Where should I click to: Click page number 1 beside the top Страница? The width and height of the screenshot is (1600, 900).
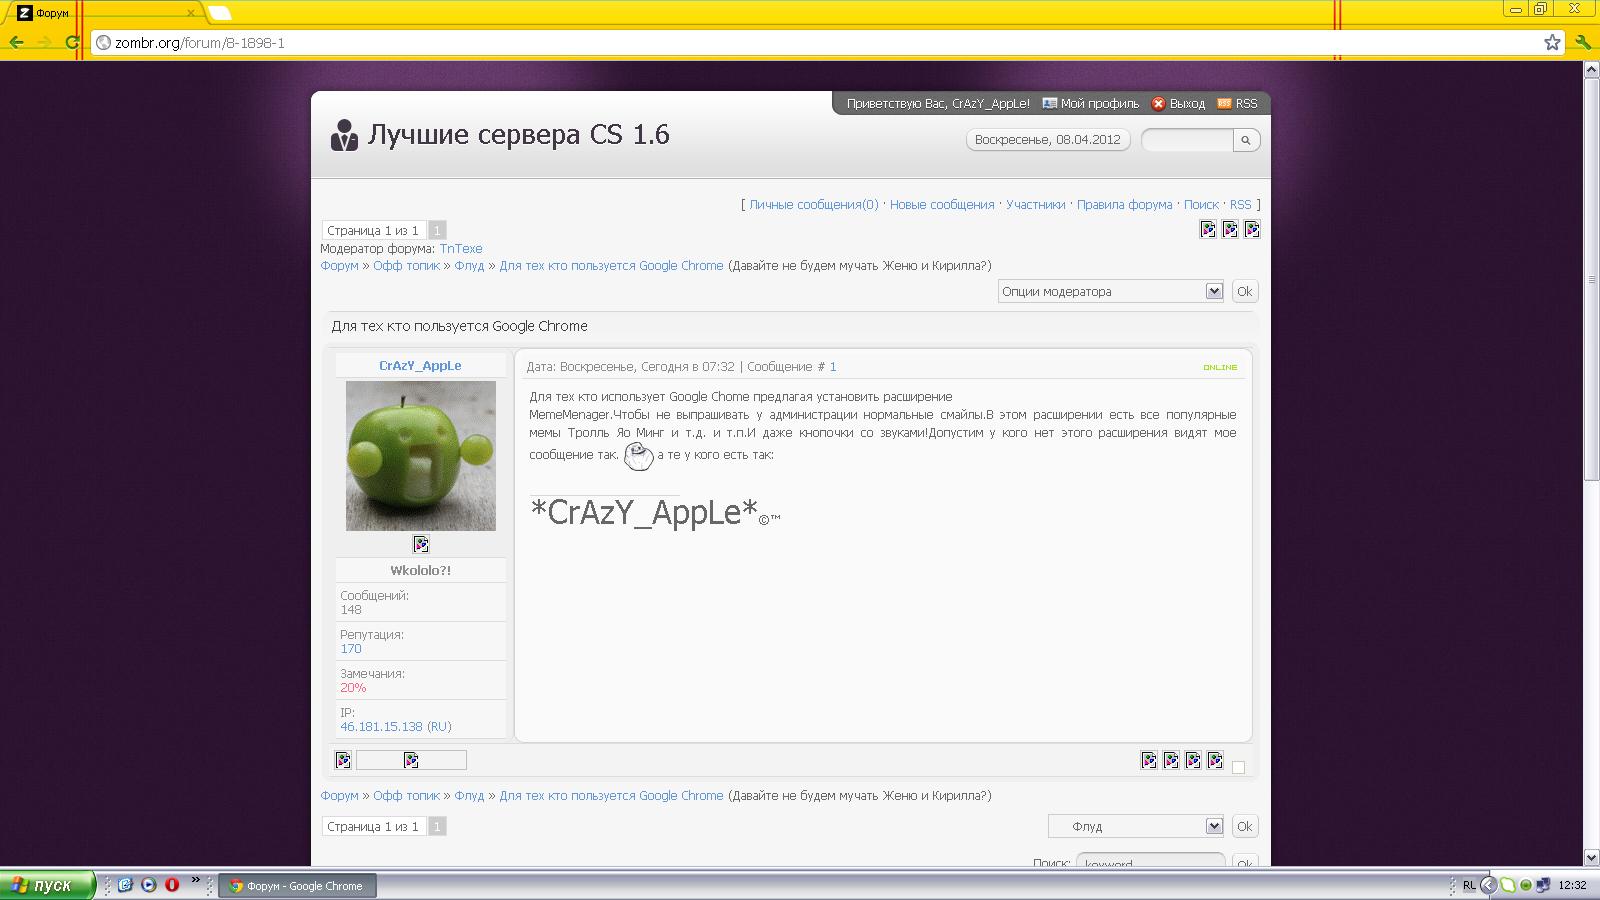(x=437, y=230)
